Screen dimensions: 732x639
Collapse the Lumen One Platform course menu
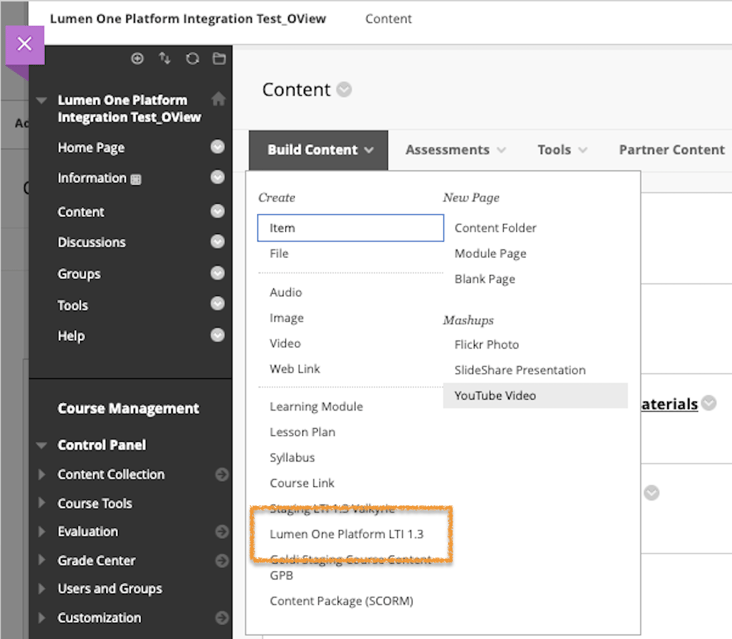[x=41, y=101]
